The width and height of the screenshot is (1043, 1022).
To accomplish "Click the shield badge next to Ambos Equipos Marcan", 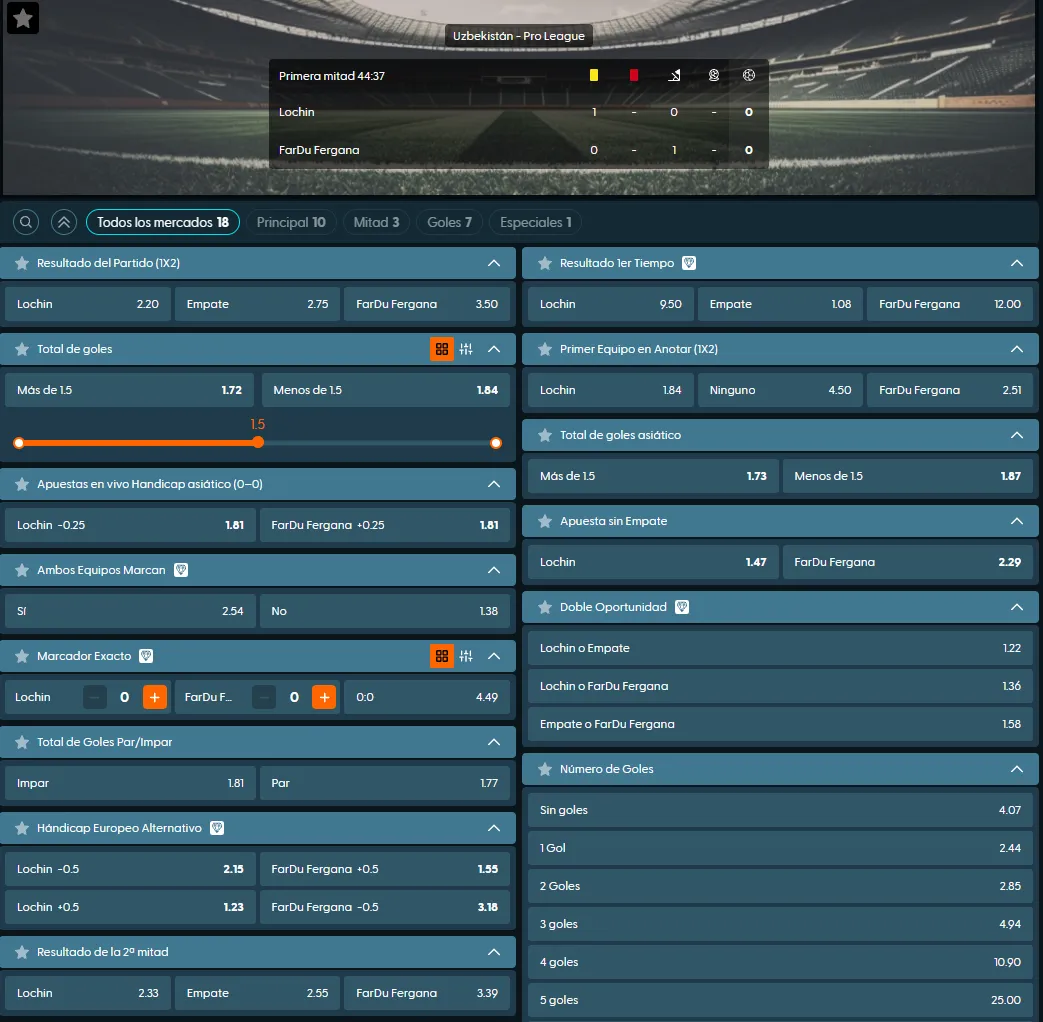I will pos(181,570).
